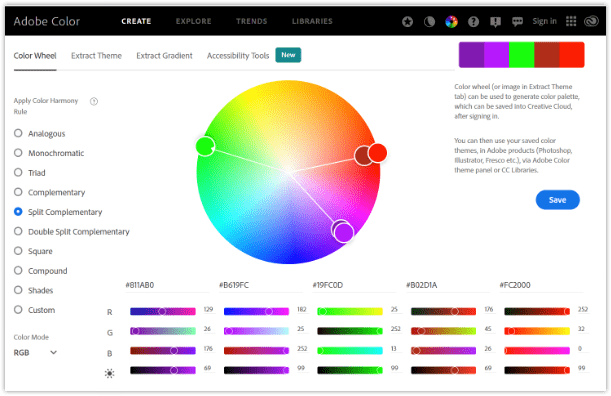This screenshot has height=396, width=611.
Task: Open the CREATE menu
Action: [136, 21]
